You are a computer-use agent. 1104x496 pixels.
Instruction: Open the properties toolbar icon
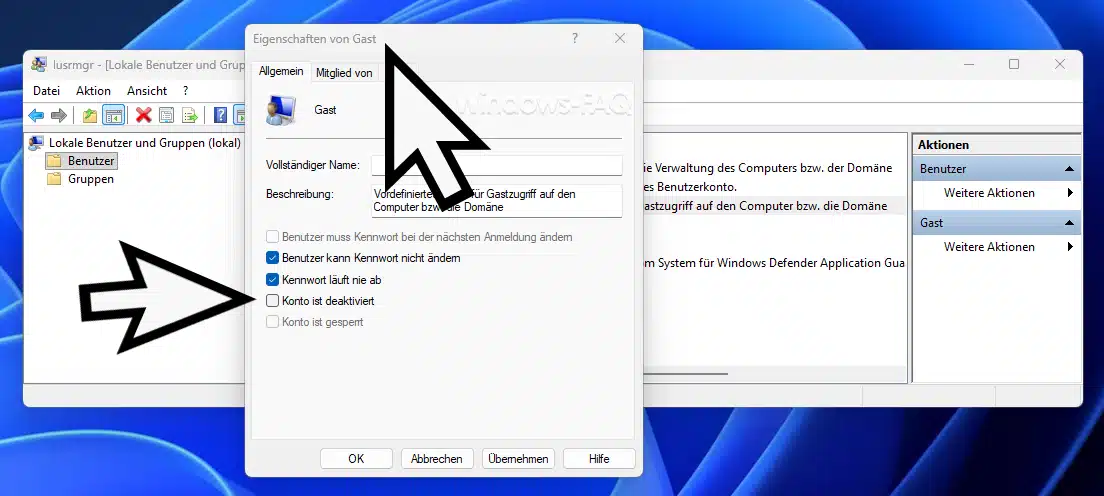[166, 115]
